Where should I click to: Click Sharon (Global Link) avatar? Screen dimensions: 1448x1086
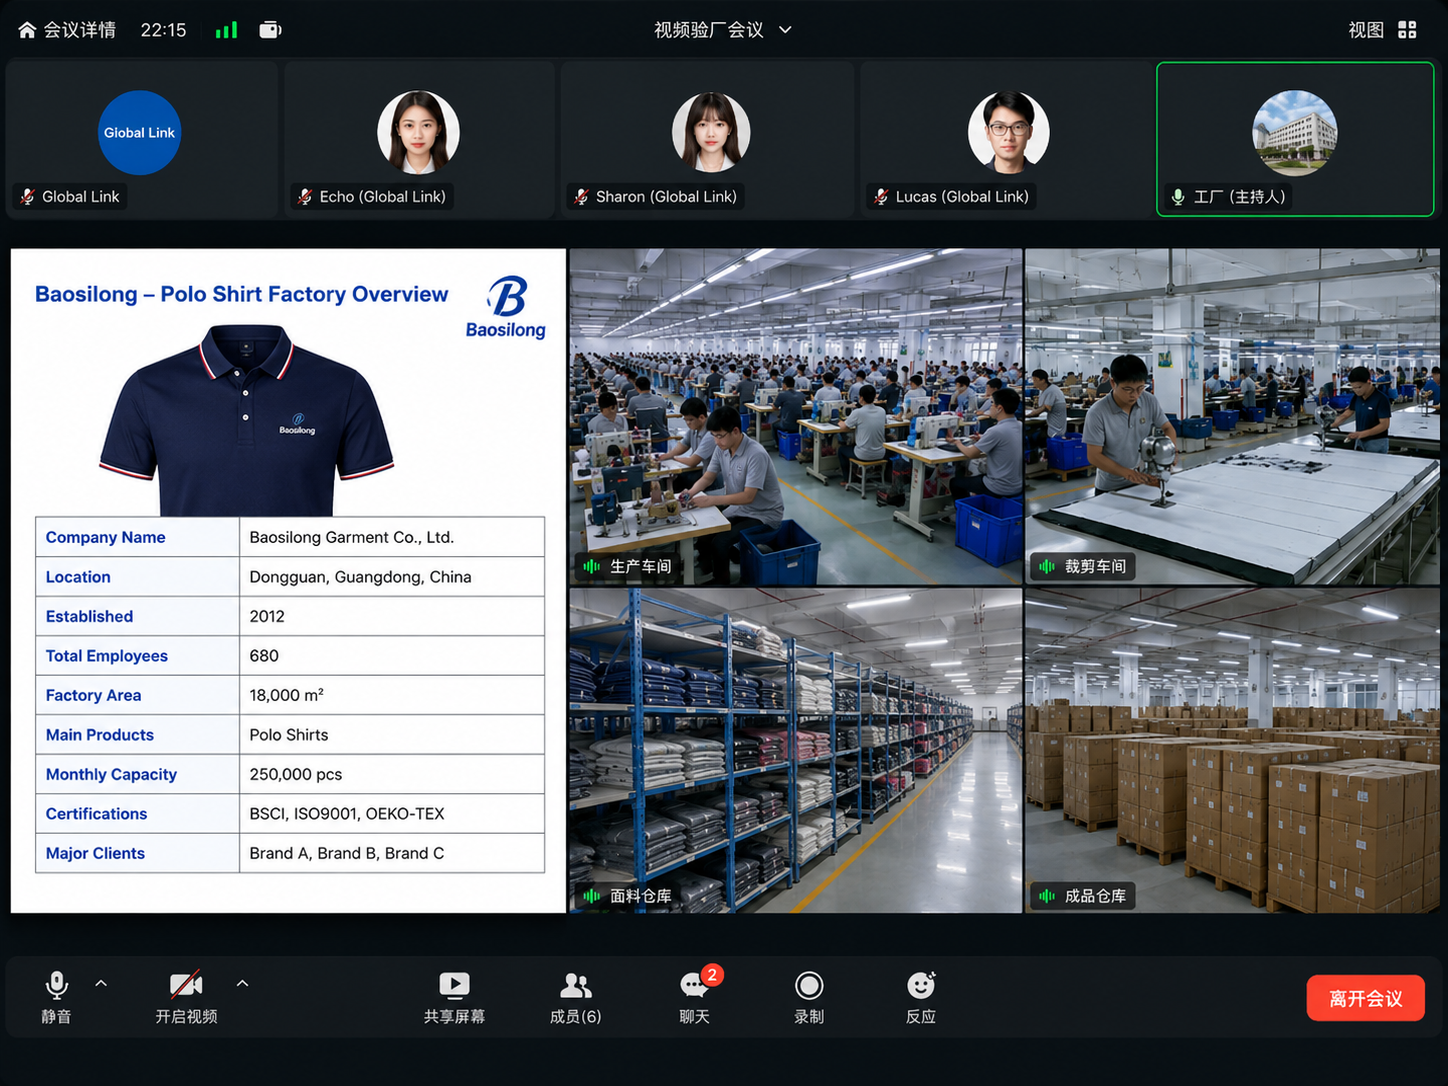point(711,133)
